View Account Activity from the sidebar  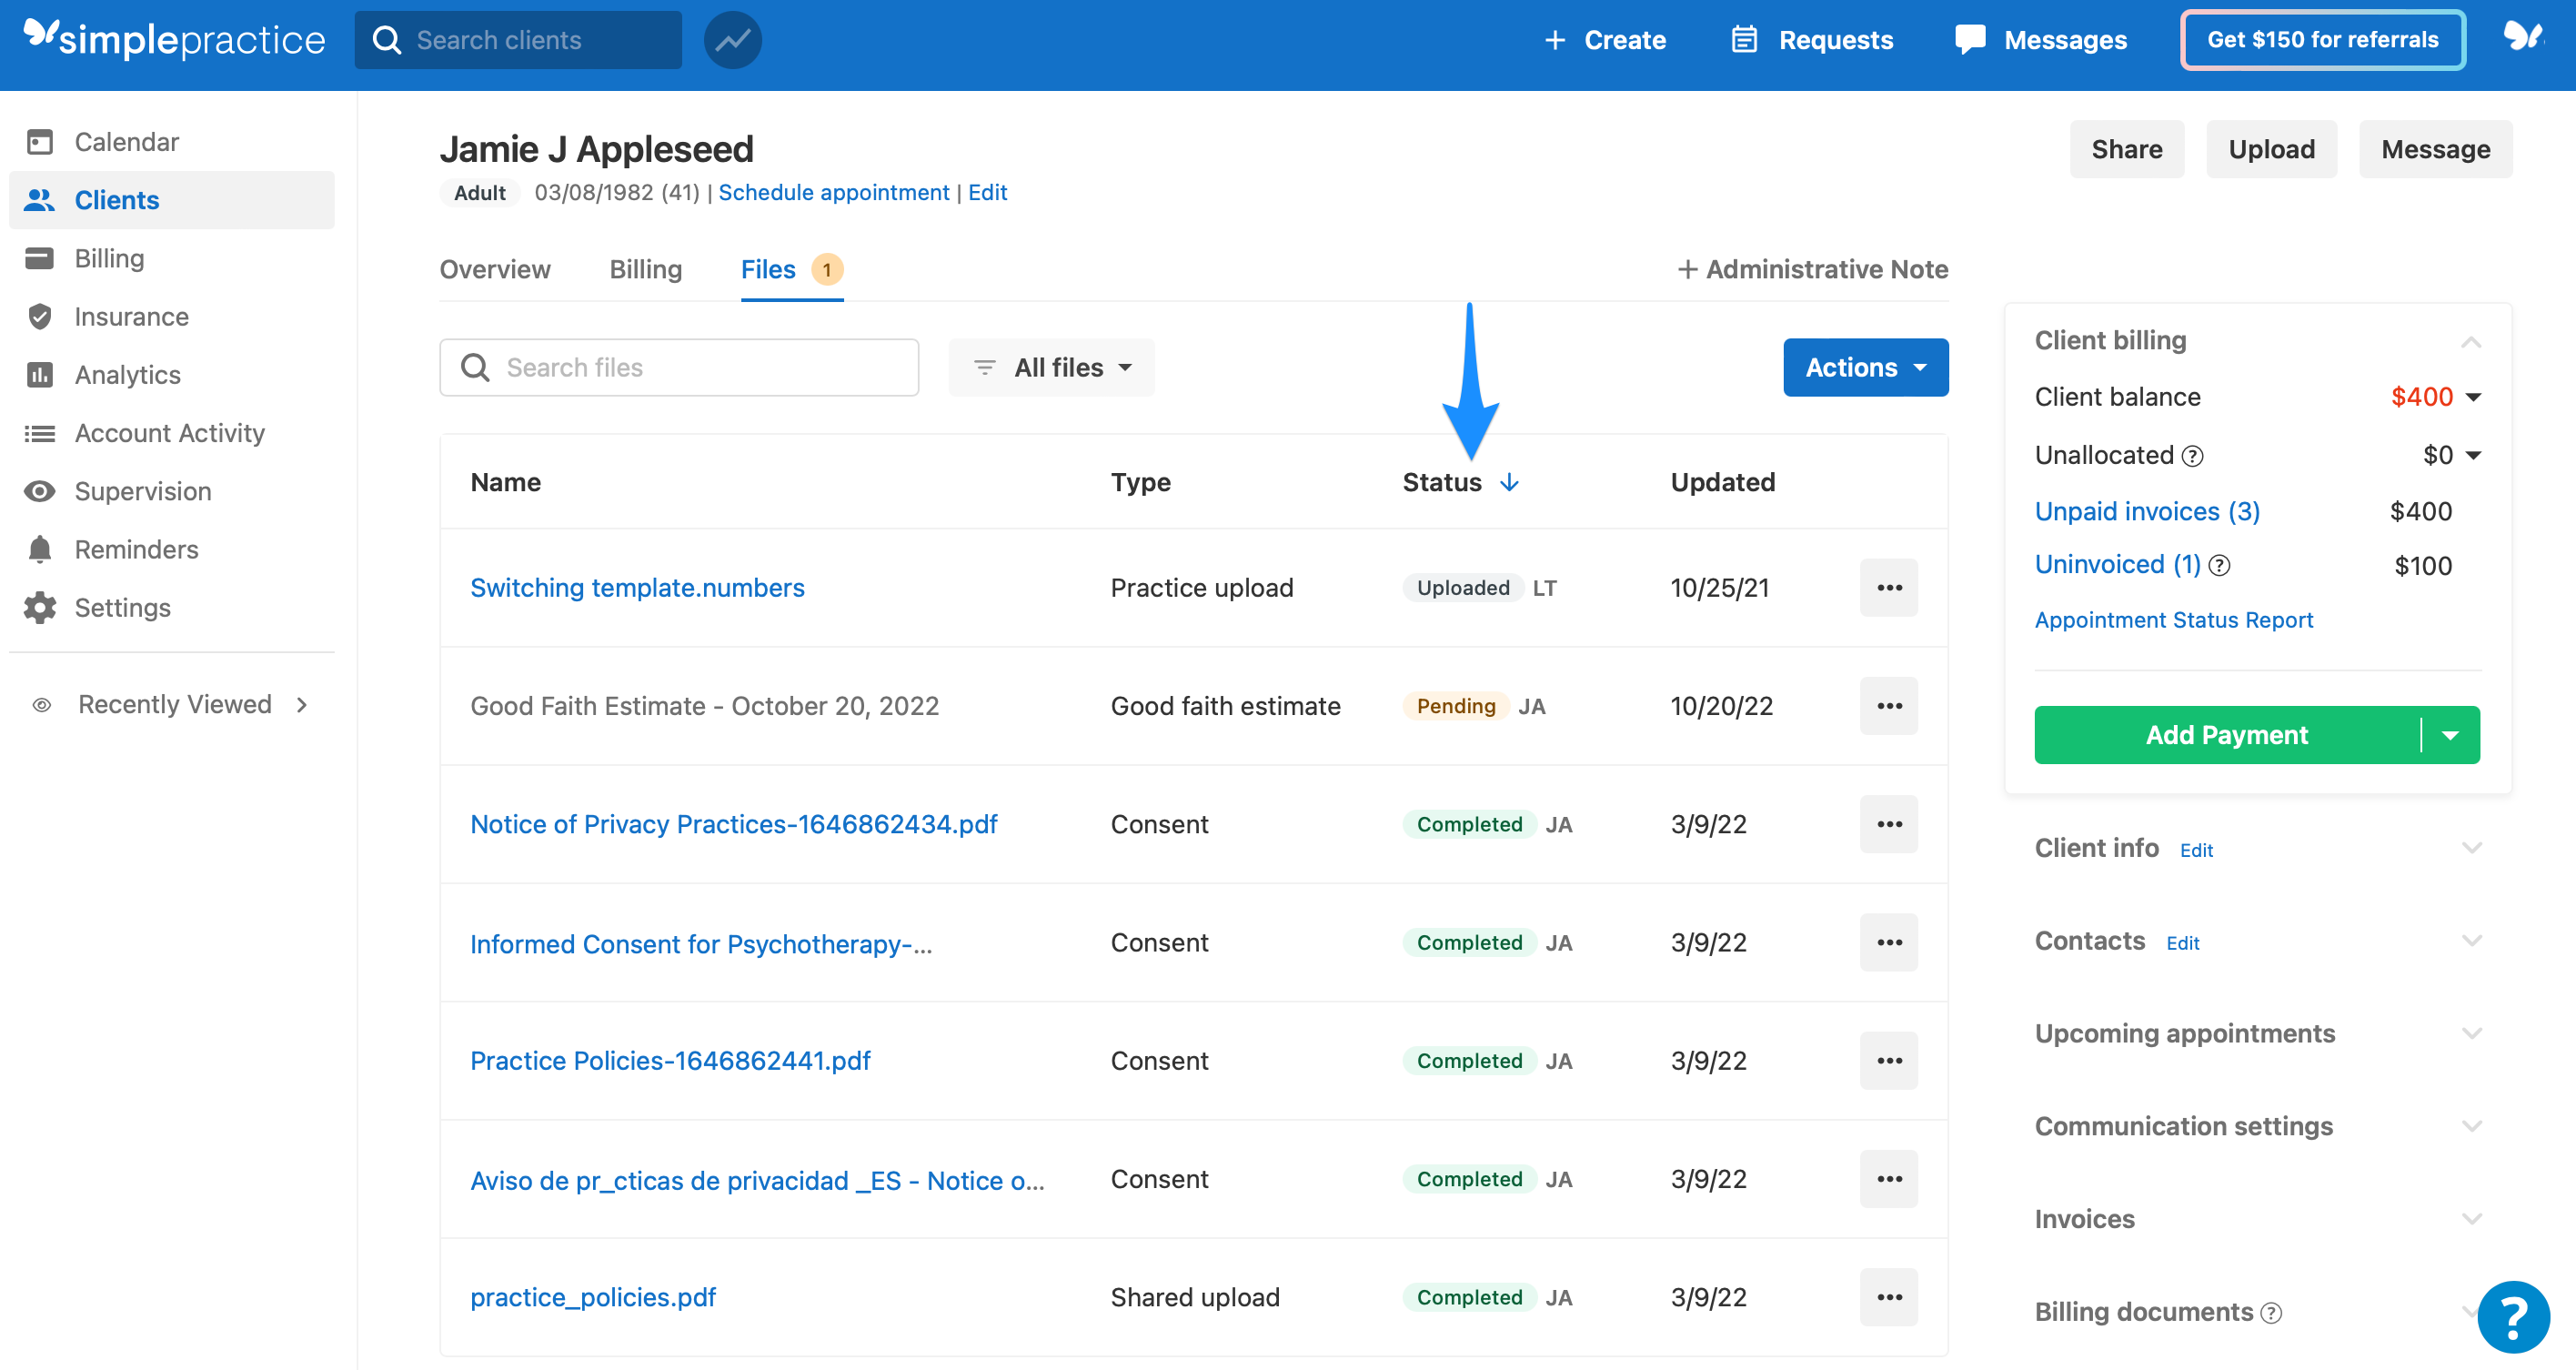point(168,432)
